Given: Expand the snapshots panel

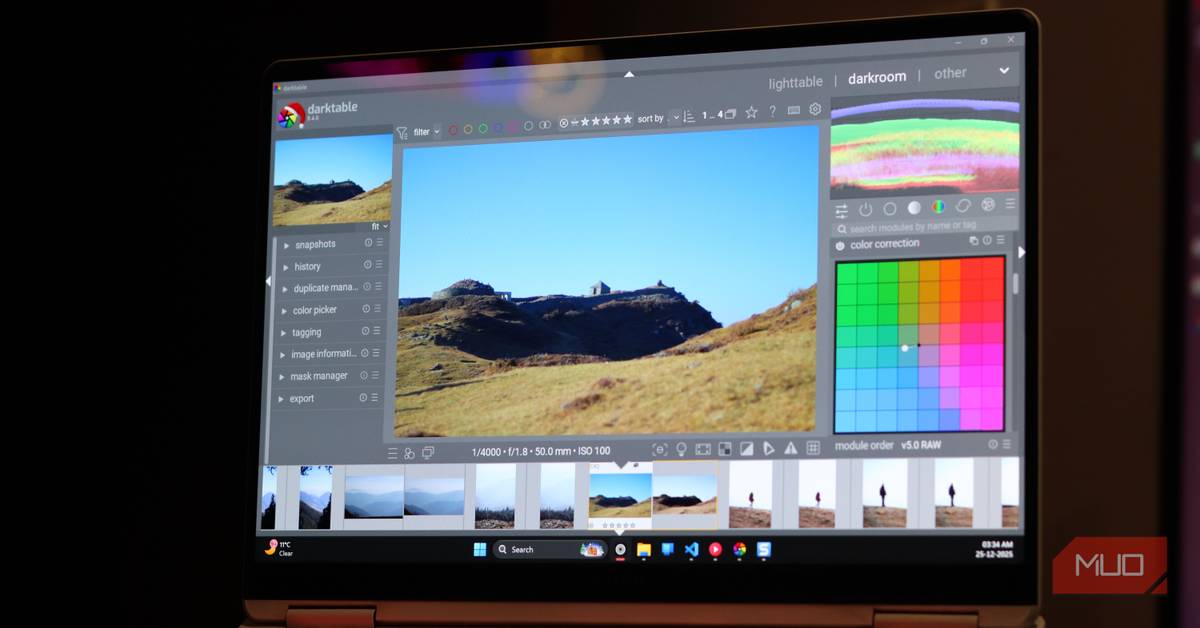Looking at the screenshot, I should pyautogui.click(x=286, y=245).
